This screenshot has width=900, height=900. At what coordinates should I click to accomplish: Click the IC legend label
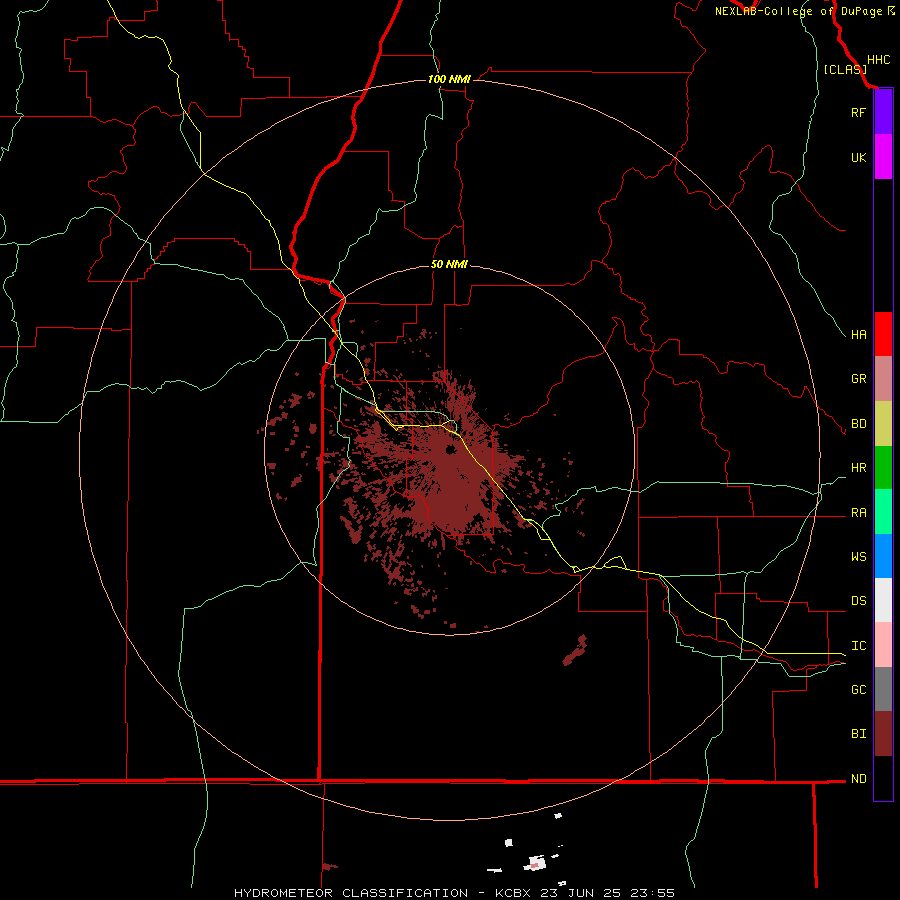pos(859,646)
